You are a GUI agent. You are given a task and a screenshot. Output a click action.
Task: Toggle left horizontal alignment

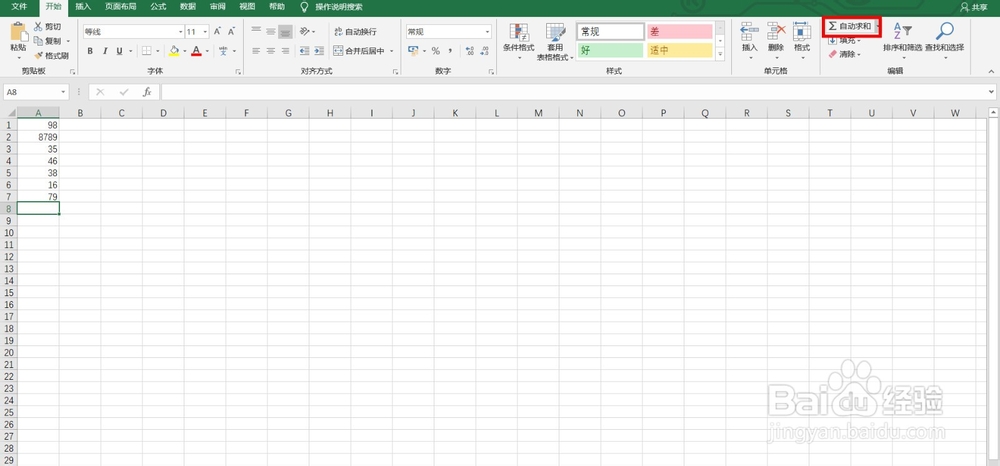click(x=256, y=51)
